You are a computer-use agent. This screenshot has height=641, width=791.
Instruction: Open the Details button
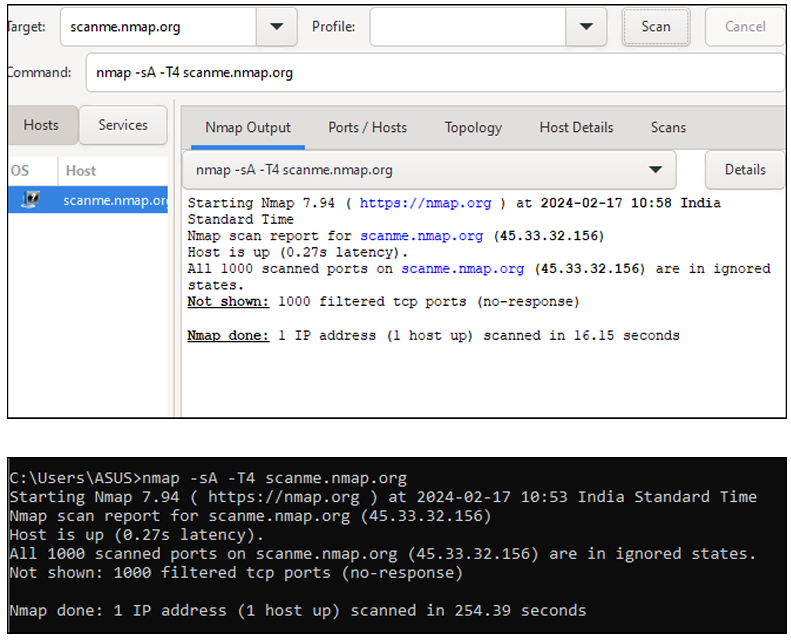tap(745, 170)
